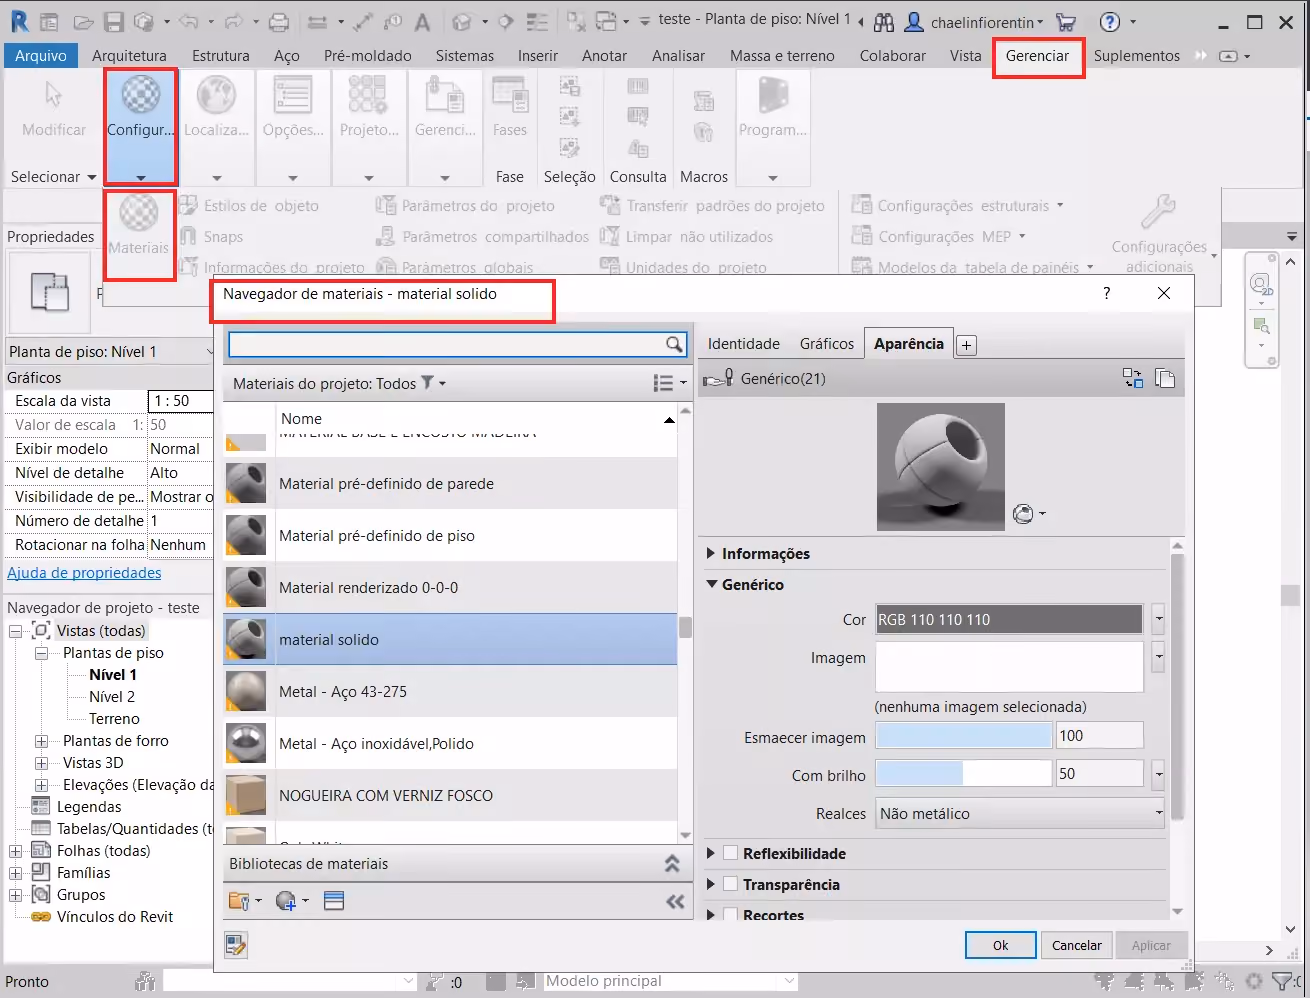Confirm the dialog with the Ok button
The height and width of the screenshot is (998, 1310).
click(x=1000, y=945)
